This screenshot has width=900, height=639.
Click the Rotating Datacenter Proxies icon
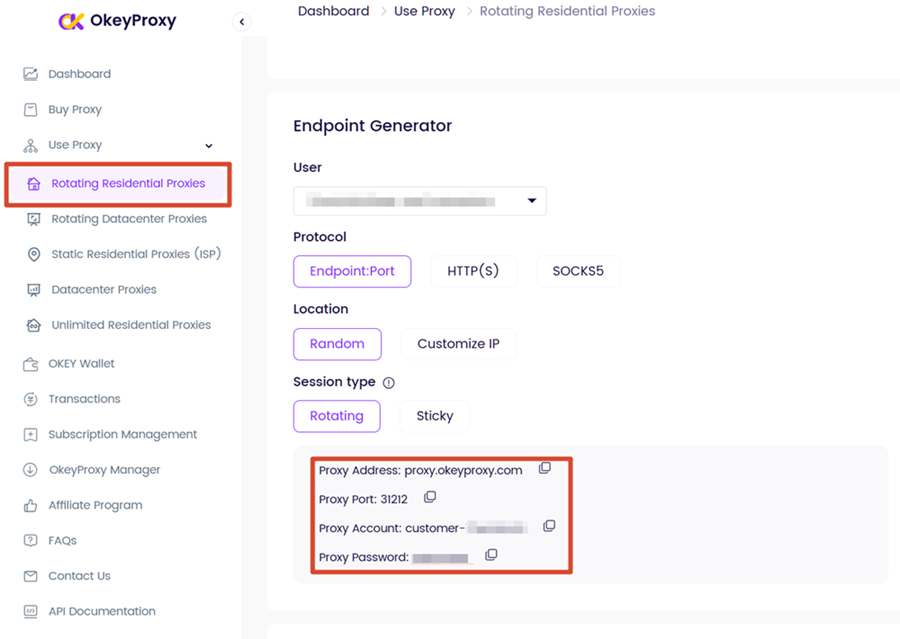tap(34, 219)
